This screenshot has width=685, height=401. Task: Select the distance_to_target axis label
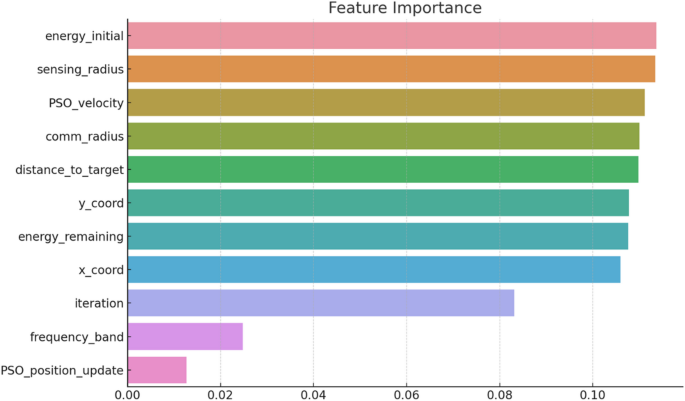[70, 170]
